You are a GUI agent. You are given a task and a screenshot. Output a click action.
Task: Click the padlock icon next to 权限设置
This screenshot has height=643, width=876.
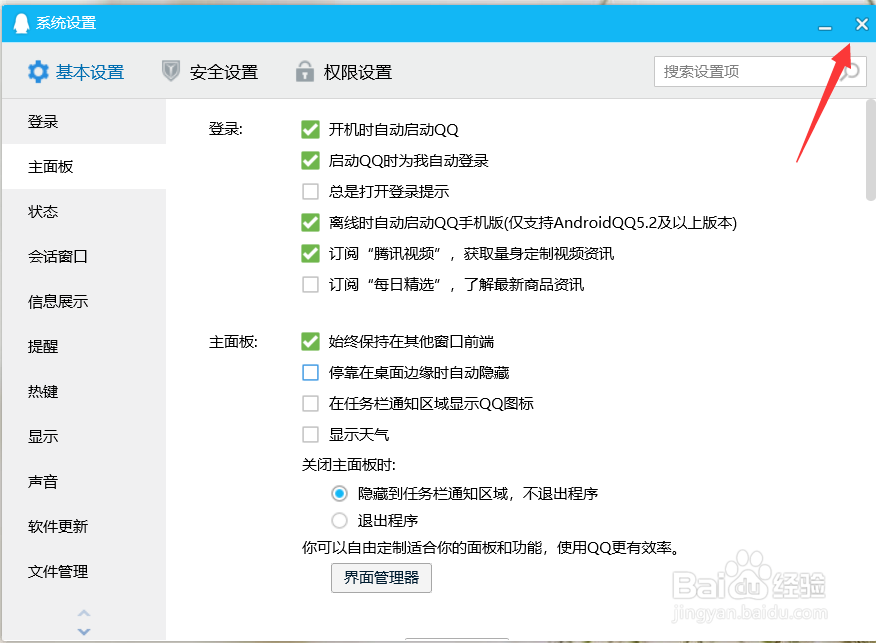pyautogui.click(x=304, y=72)
